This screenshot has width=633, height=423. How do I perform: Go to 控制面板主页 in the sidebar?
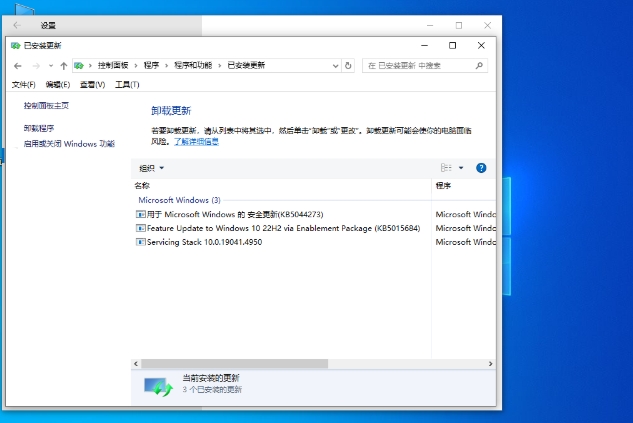[x=46, y=105]
